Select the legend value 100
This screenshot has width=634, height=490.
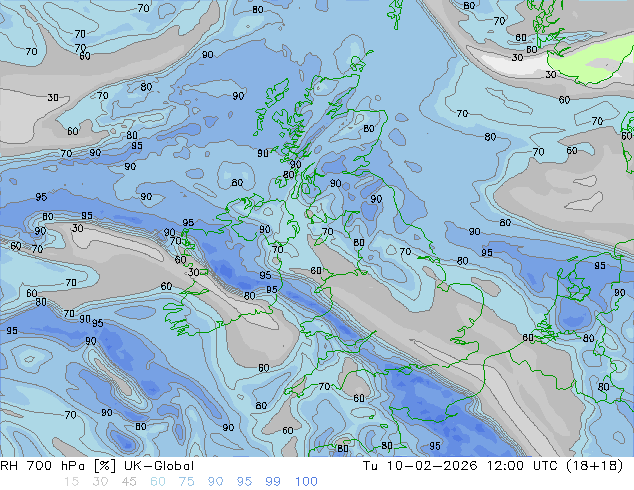click(306, 482)
